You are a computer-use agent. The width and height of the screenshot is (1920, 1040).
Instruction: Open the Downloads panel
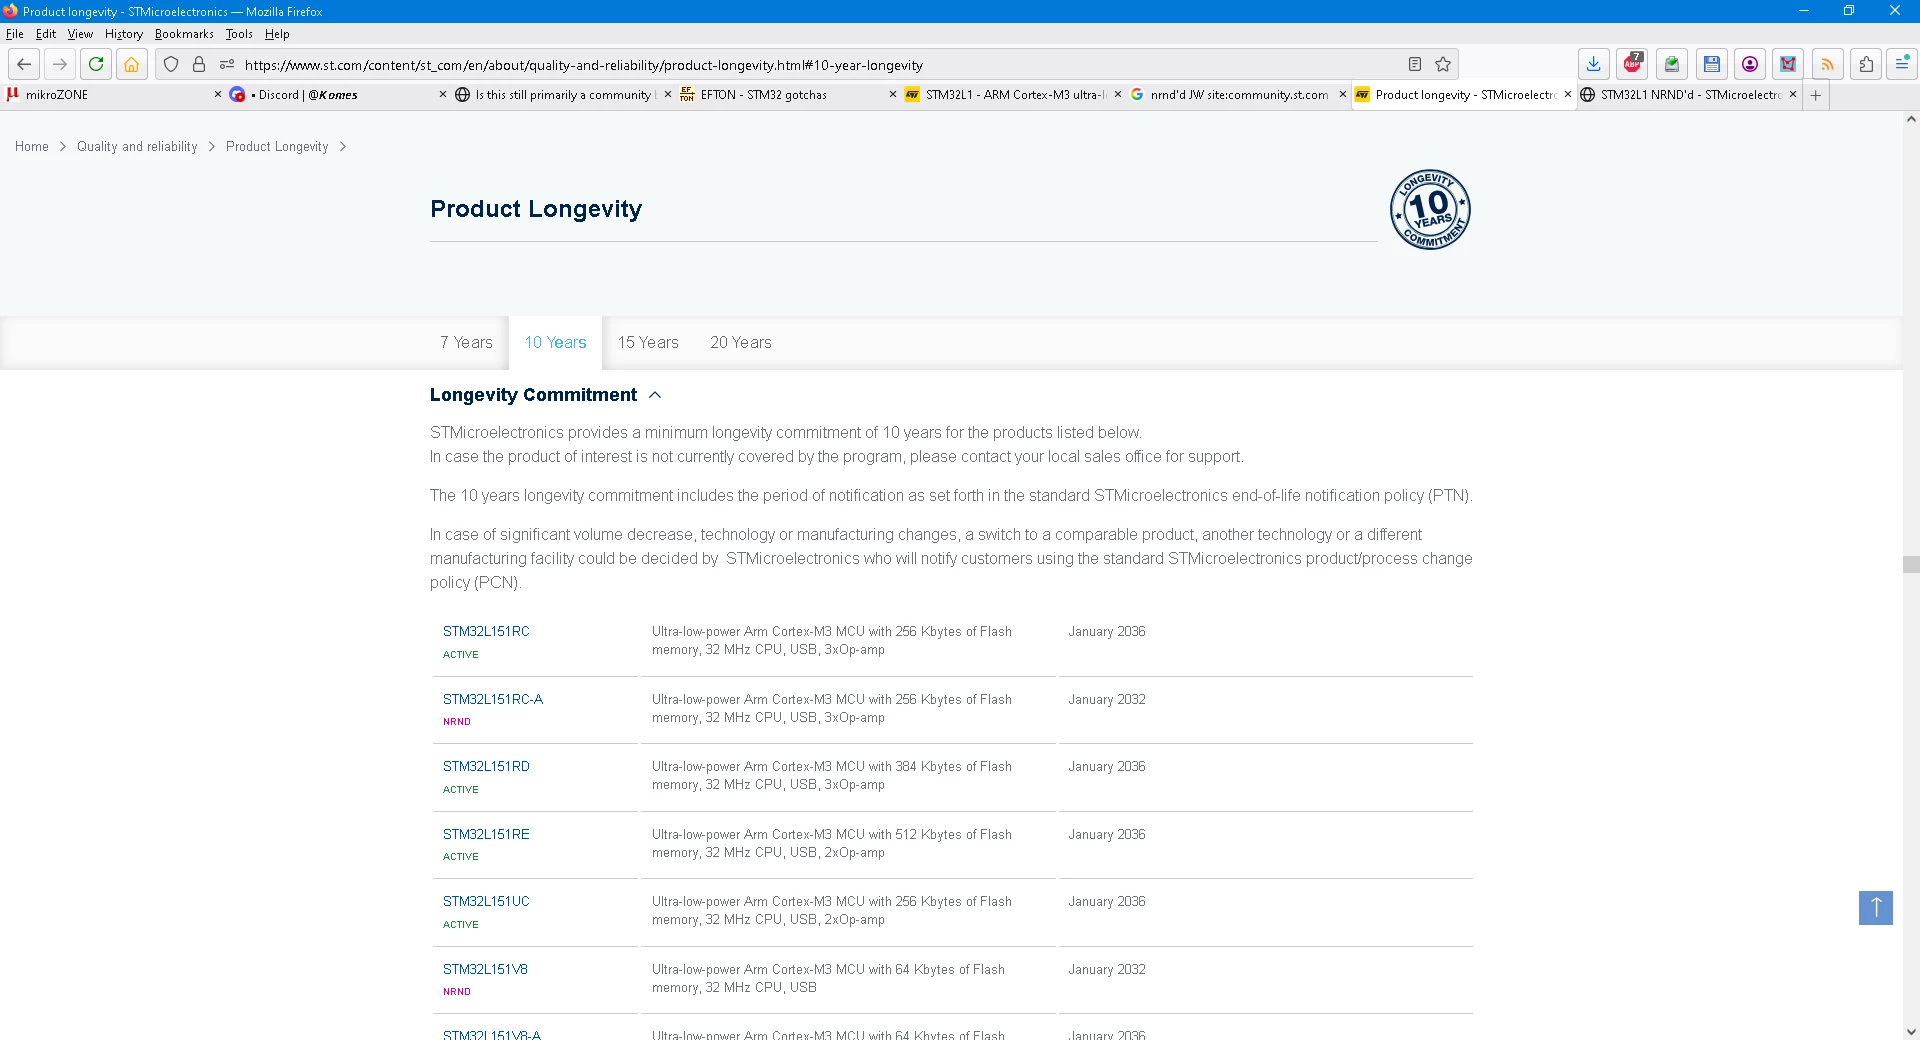tap(1594, 64)
